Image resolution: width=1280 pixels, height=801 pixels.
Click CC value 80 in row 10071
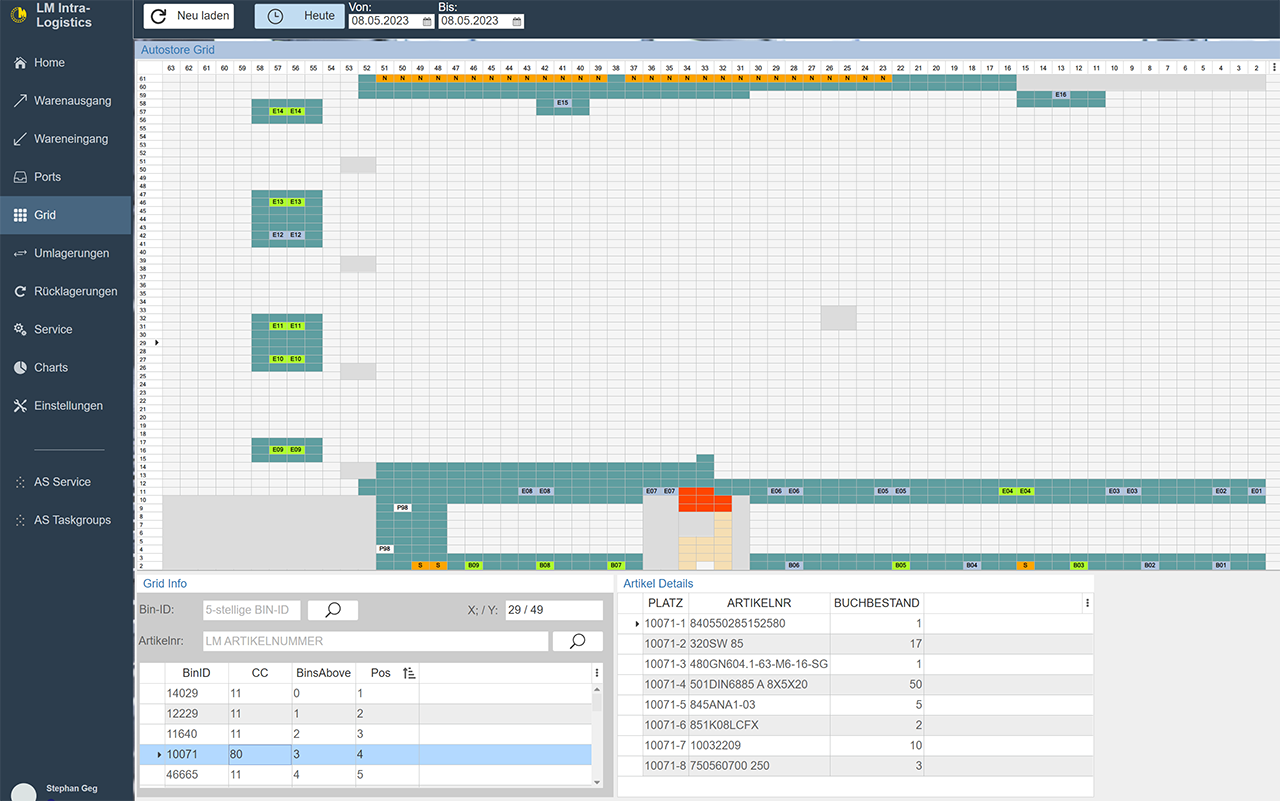coord(260,754)
